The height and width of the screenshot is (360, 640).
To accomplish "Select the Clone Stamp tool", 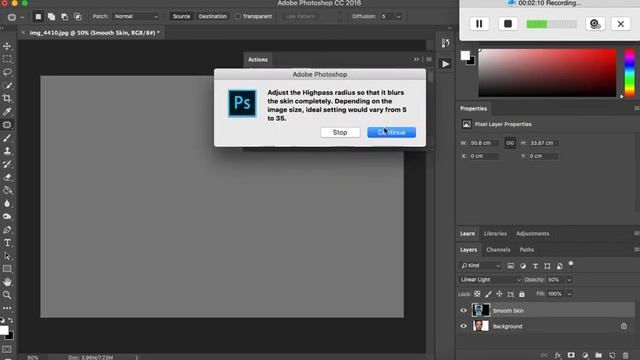I will pos(7,151).
